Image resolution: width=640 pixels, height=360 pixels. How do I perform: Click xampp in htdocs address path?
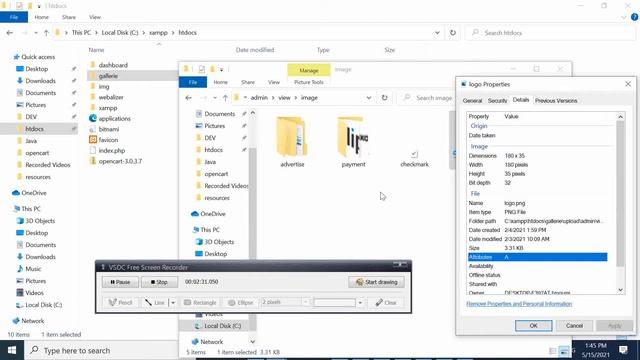tap(158, 33)
